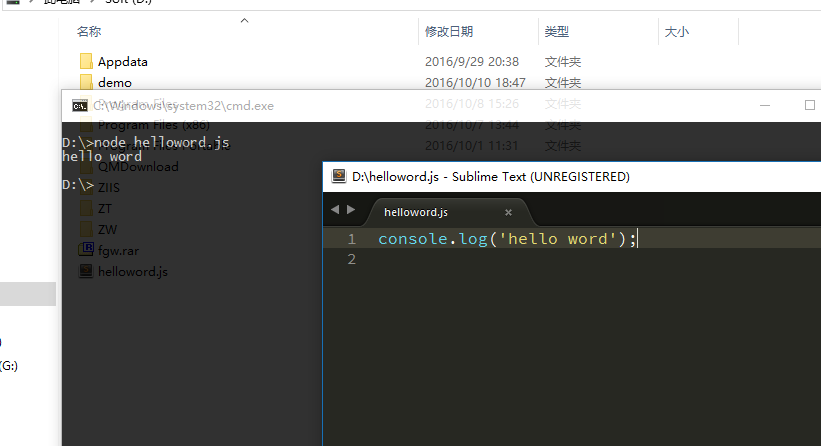Maximize the cmd.exe window

(x=810, y=106)
